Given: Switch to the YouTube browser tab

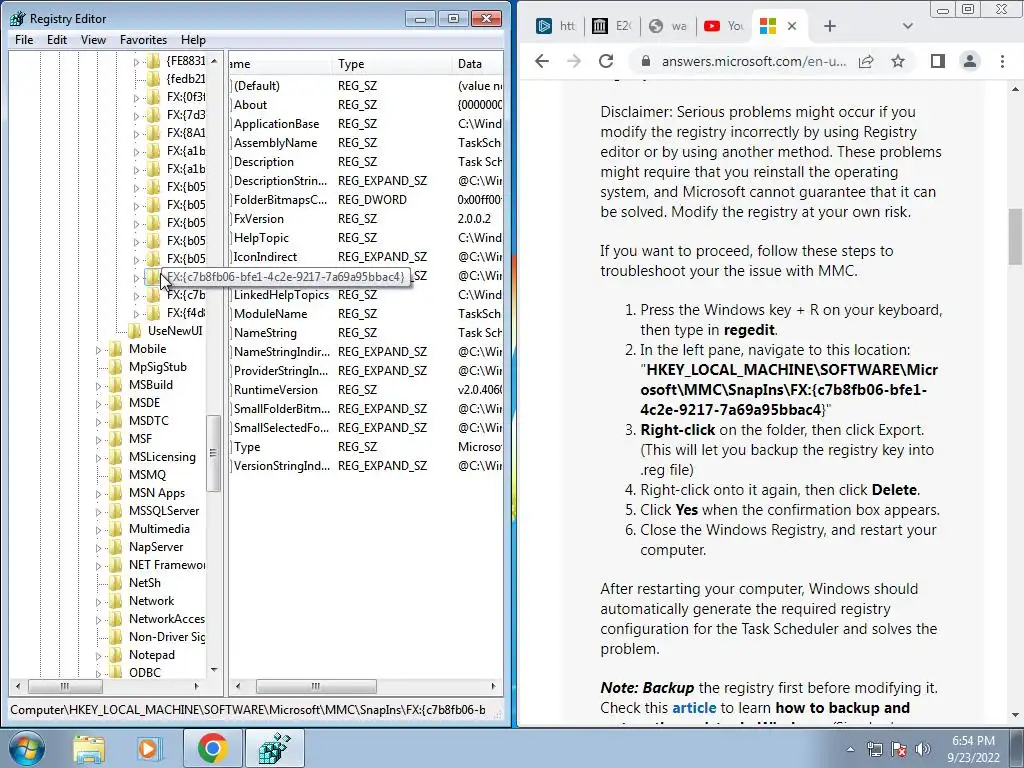Looking at the screenshot, I should tap(724, 26).
